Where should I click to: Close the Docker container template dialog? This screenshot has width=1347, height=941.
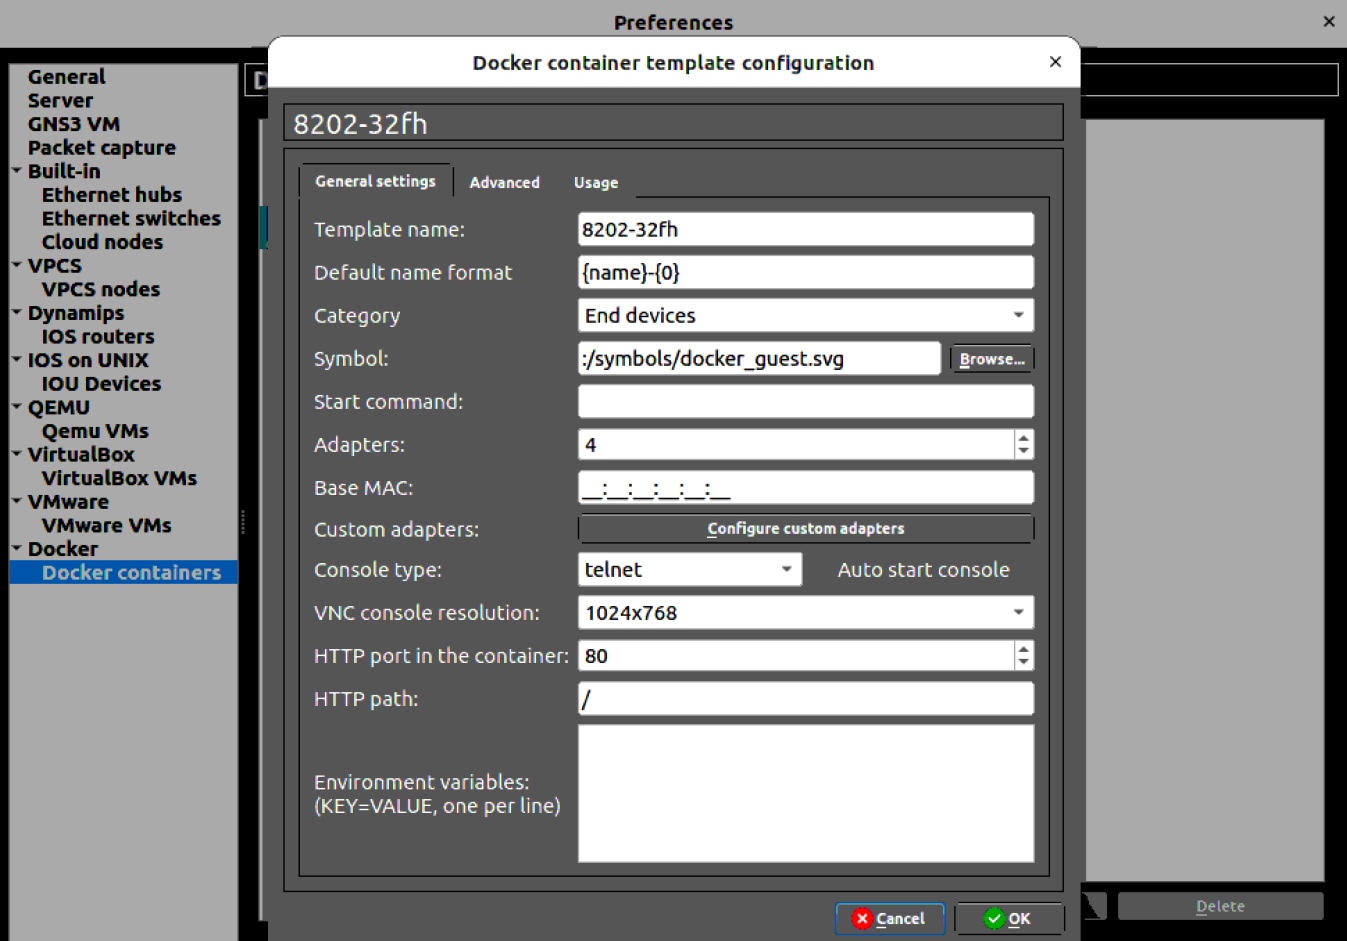click(1055, 62)
